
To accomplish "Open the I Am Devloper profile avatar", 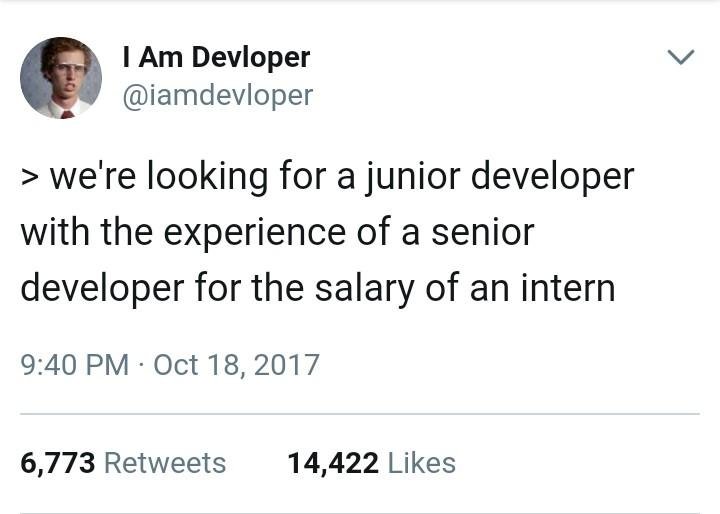I will (x=61, y=78).
